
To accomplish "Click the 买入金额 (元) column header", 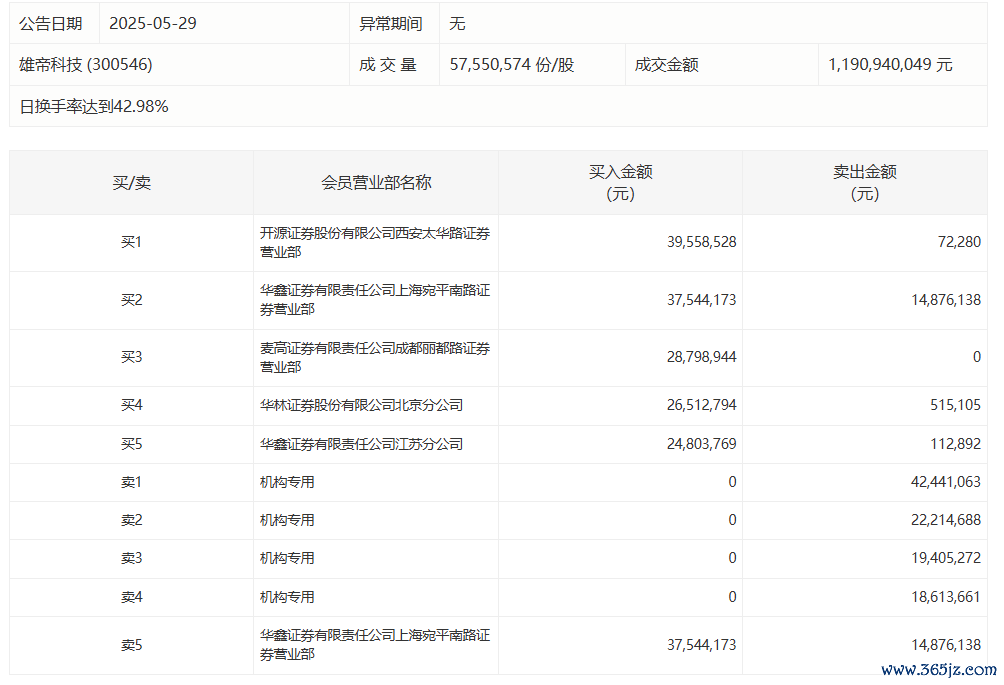I will [620, 182].
